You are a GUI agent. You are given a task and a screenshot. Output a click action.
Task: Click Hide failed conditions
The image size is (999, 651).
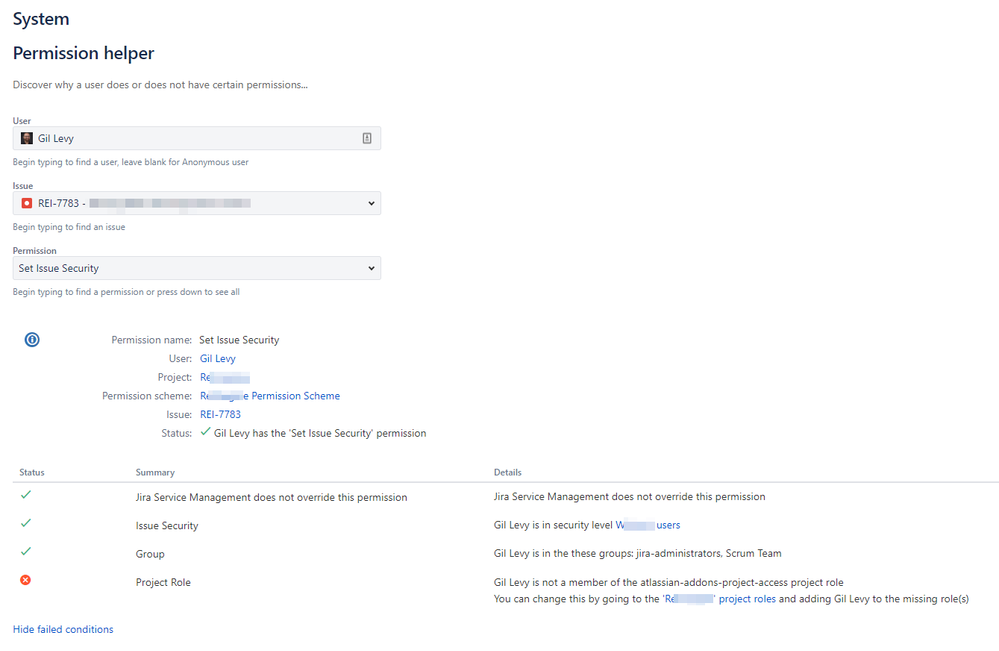(63, 629)
